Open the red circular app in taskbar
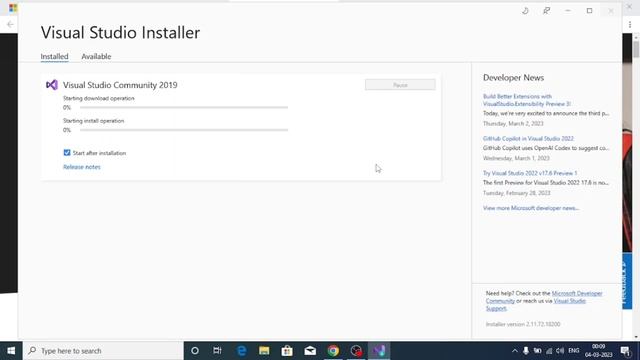Image resolution: width=640 pixels, height=360 pixels. [x=356, y=351]
